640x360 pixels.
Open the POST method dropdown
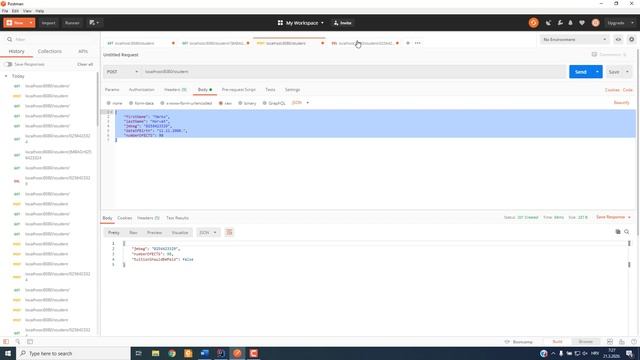click(x=122, y=72)
